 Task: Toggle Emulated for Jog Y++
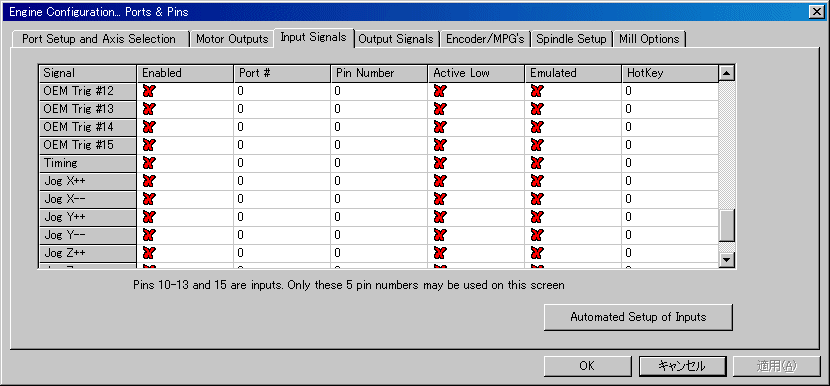coord(537,217)
